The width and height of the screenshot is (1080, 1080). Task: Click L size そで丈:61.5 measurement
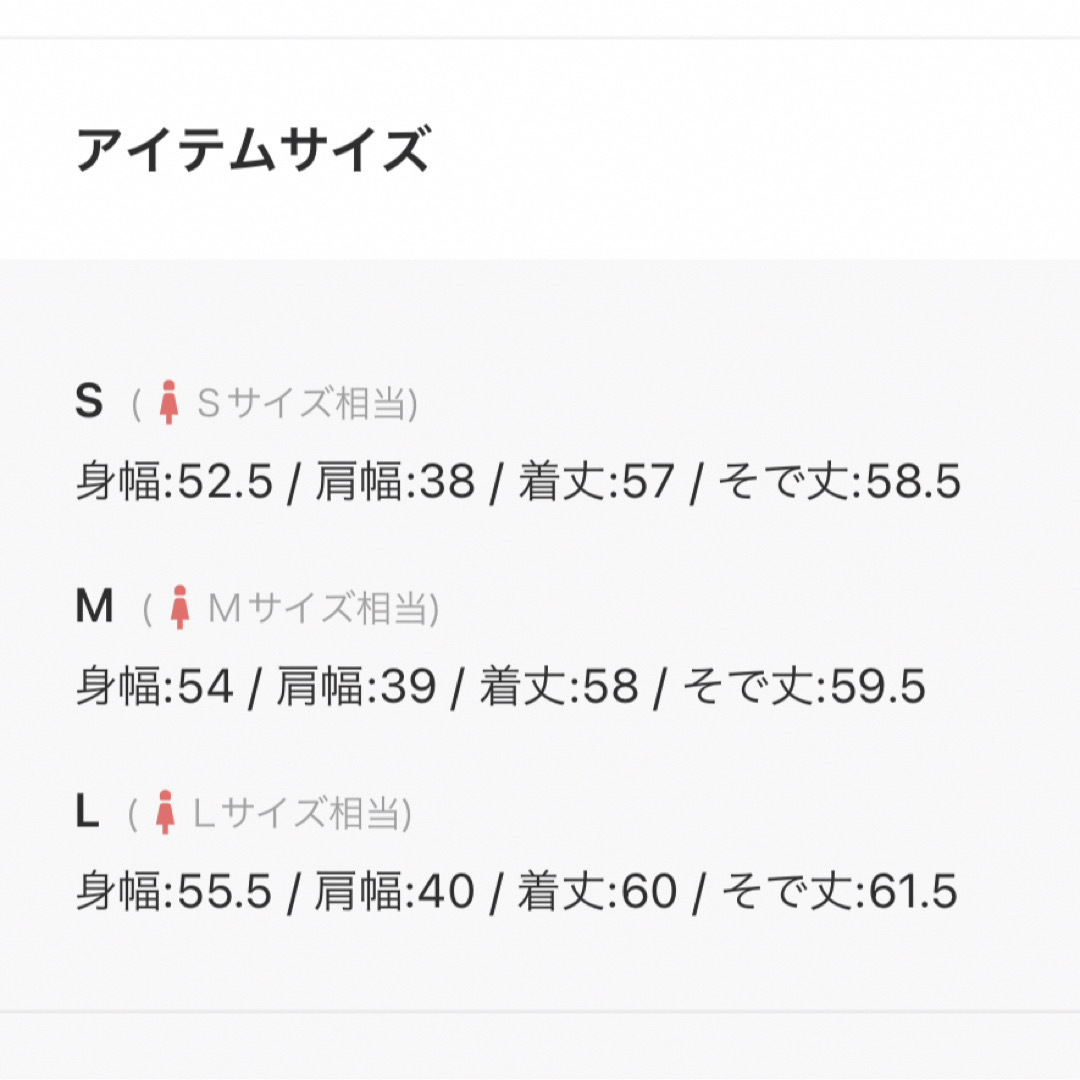[x=840, y=891]
